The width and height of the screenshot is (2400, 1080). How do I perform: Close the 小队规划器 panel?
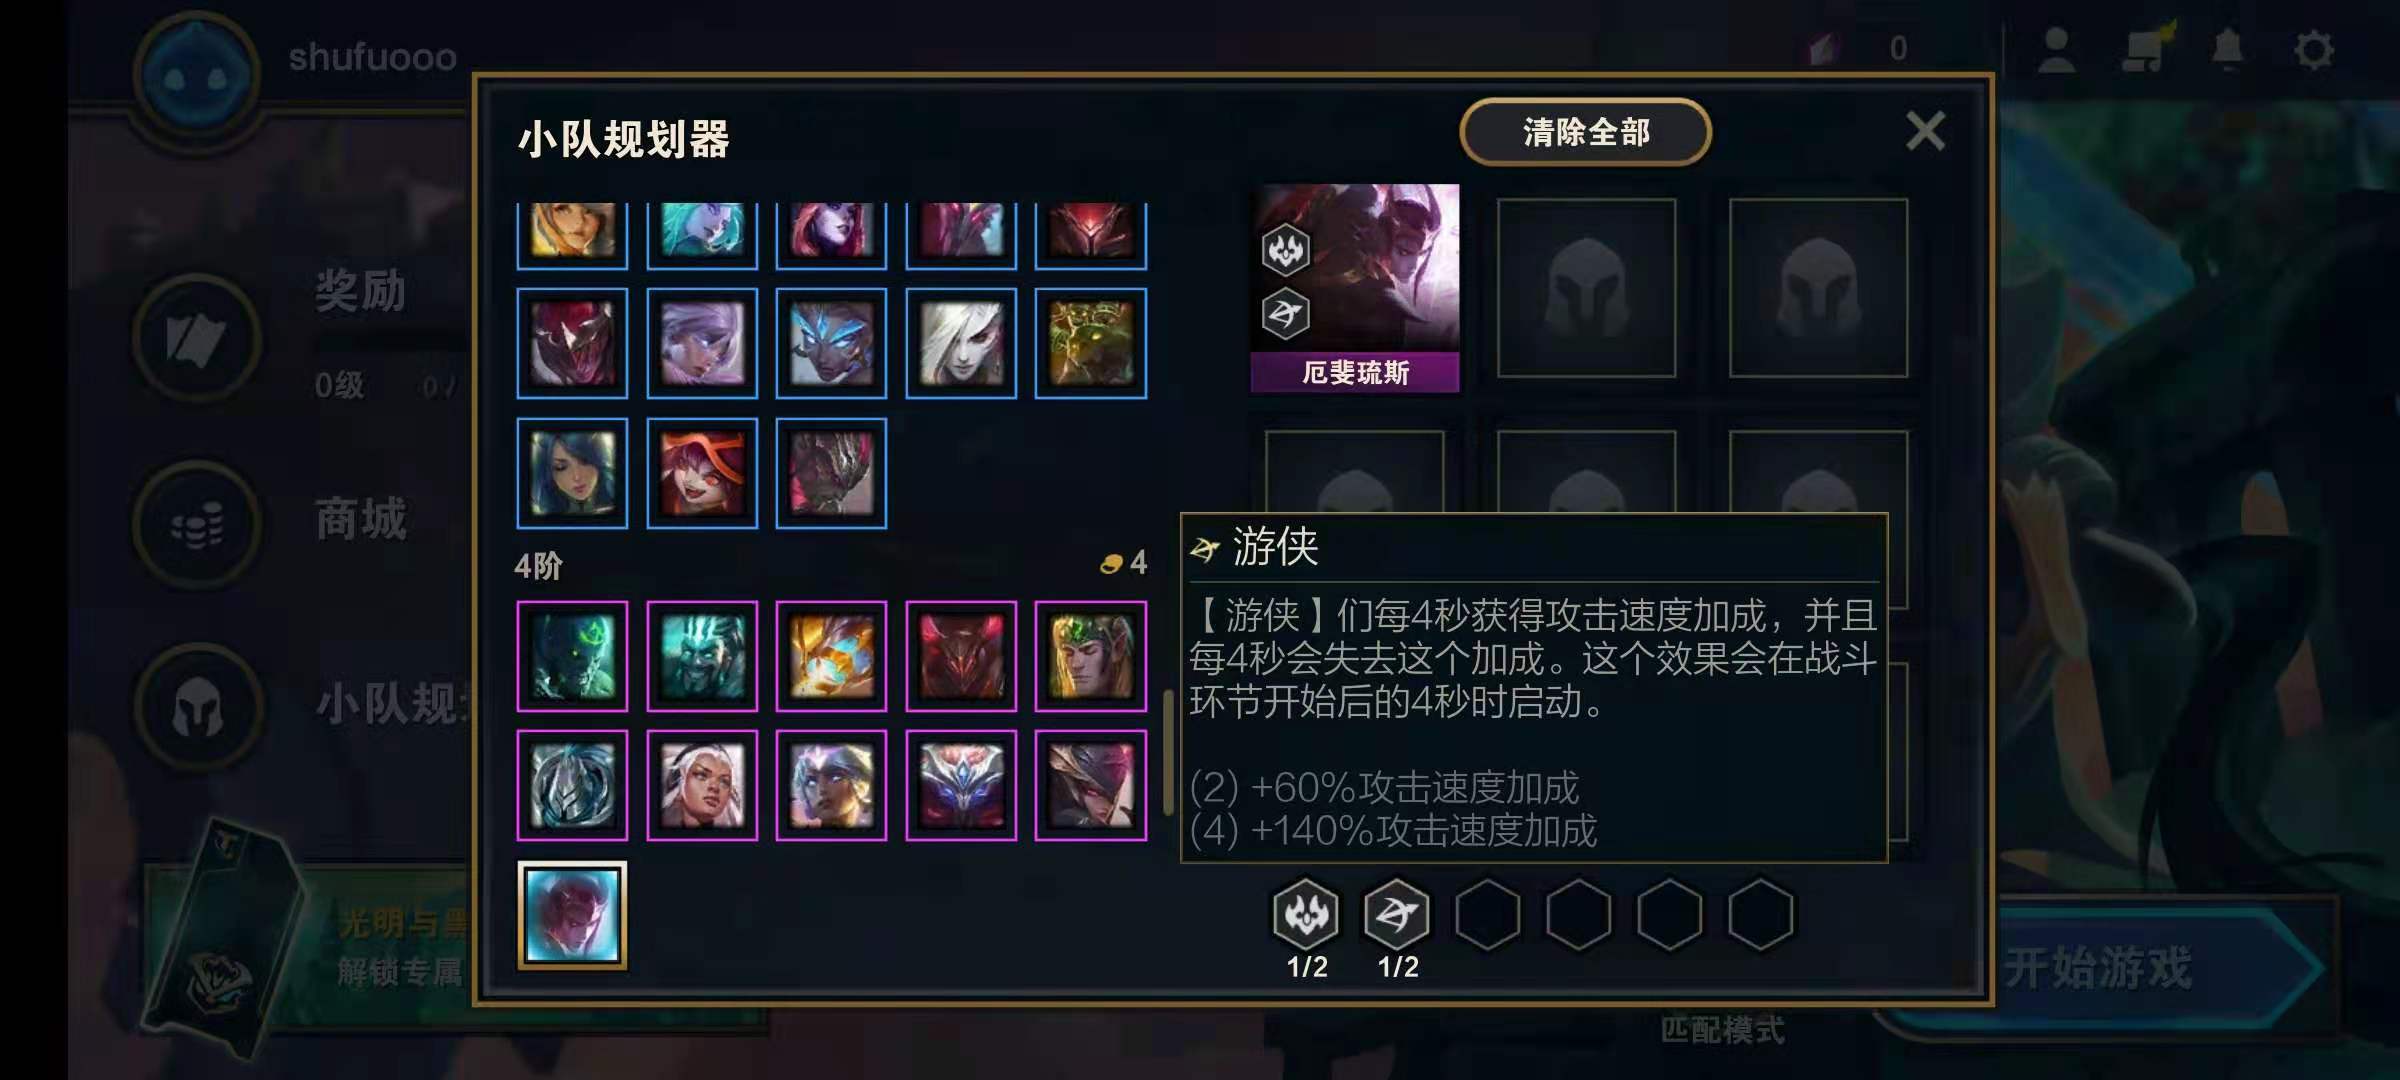[1925, 131]
